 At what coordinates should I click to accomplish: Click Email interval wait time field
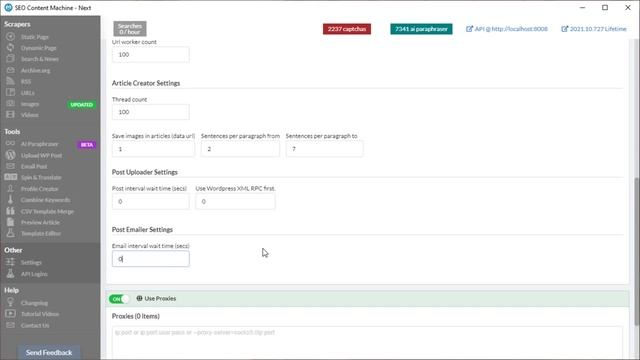click(151, 259)
